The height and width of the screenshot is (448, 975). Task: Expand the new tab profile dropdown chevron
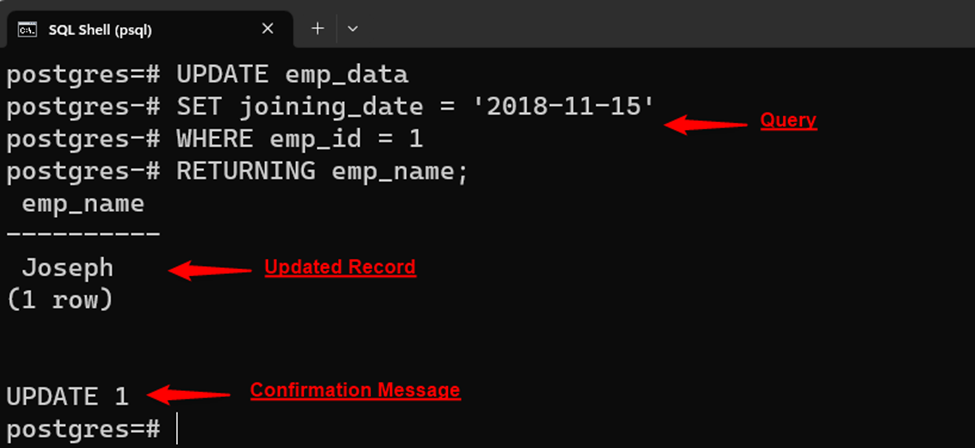[x=352, y=29]
